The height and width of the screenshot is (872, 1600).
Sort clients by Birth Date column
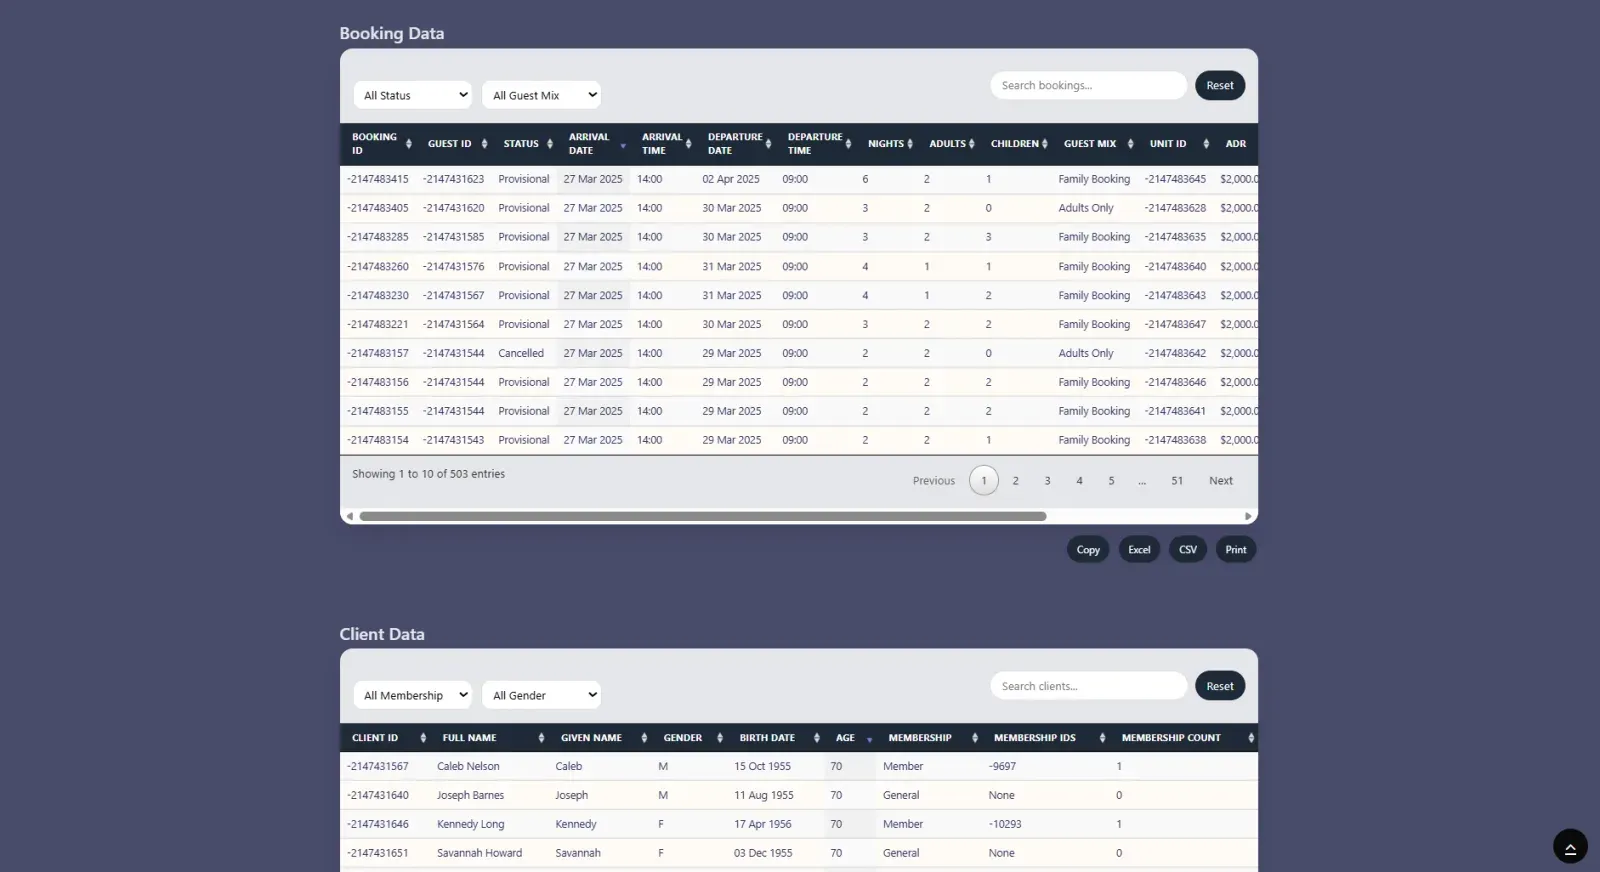pyautogui.click(x=779, y=738)
